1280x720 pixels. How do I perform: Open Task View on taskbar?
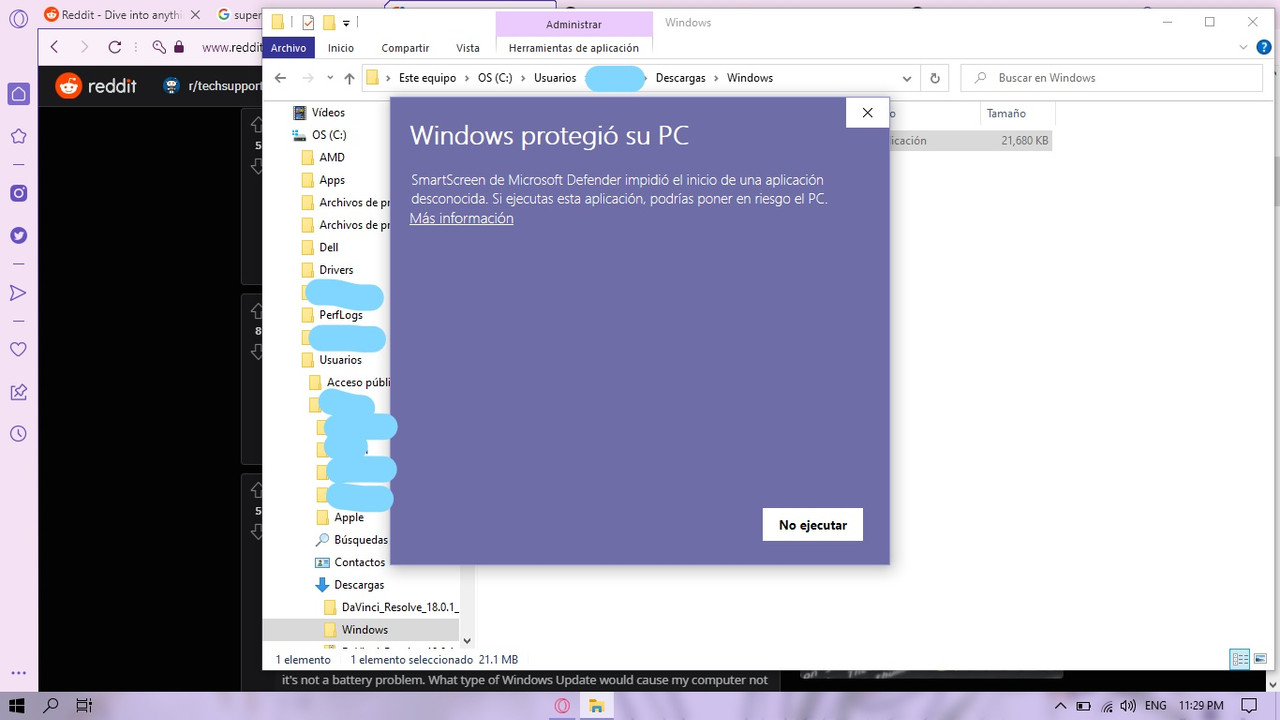pos(85,705)
